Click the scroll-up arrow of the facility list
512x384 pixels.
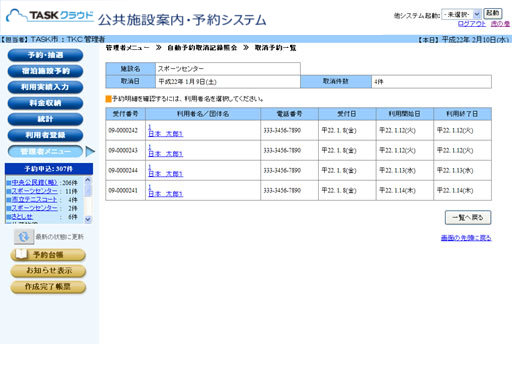tap(88, 180)
